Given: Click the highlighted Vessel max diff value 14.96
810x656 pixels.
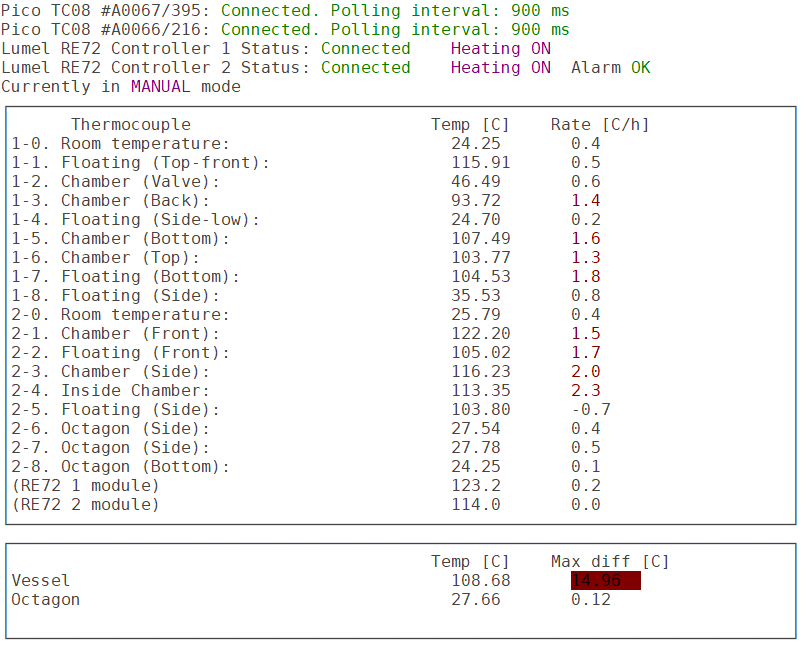Looking at the screenshot, I should click(605, 581).
